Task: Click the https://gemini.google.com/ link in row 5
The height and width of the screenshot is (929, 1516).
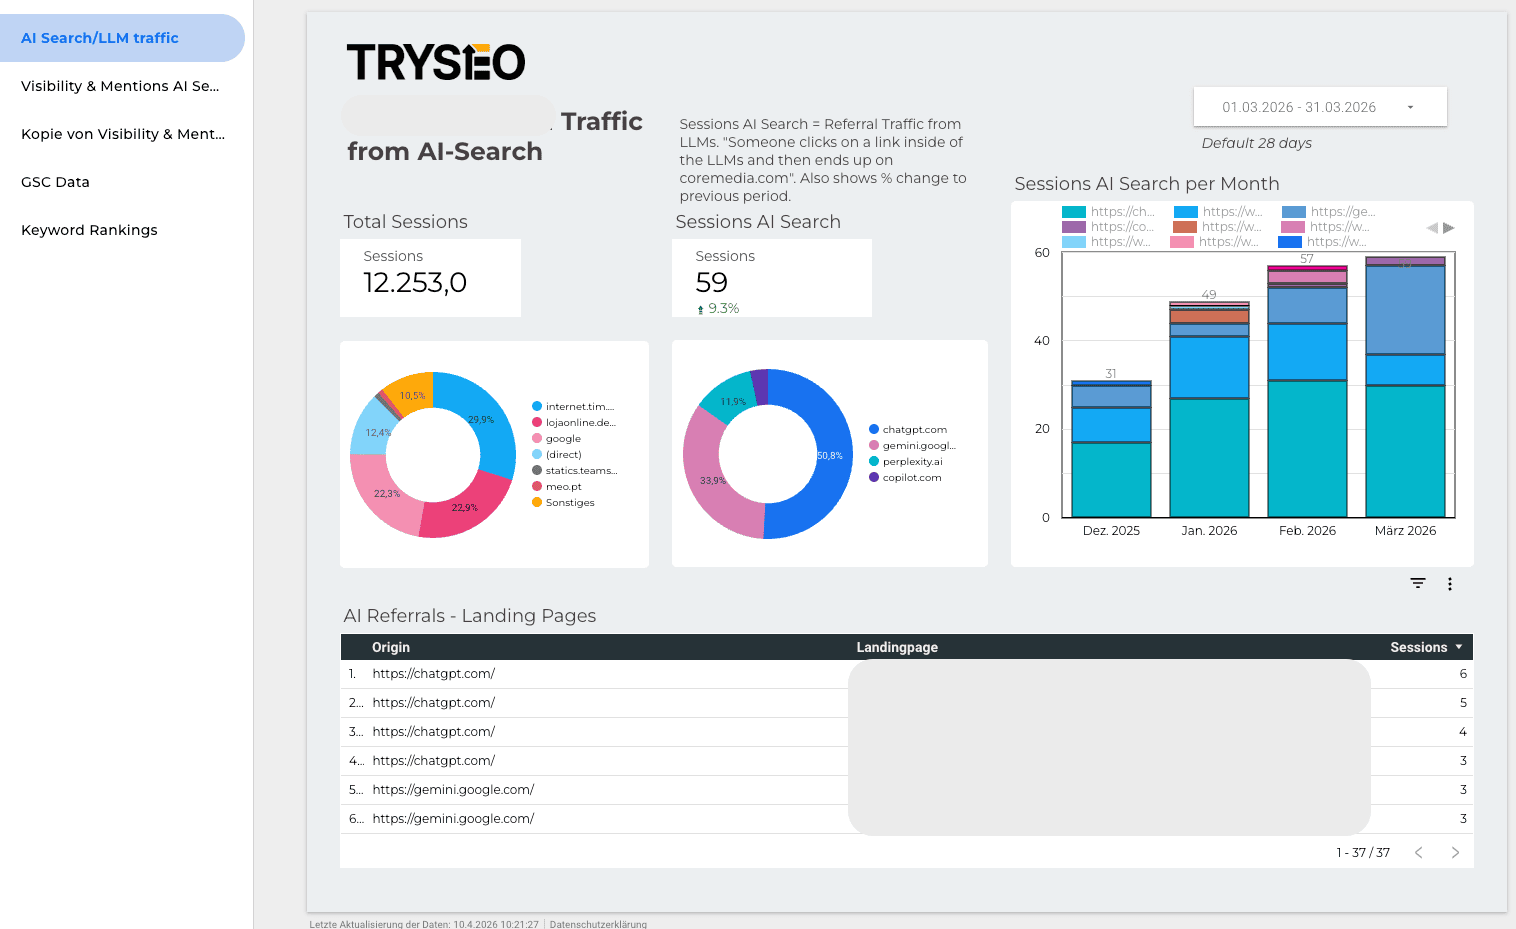Action: [453, 789]
